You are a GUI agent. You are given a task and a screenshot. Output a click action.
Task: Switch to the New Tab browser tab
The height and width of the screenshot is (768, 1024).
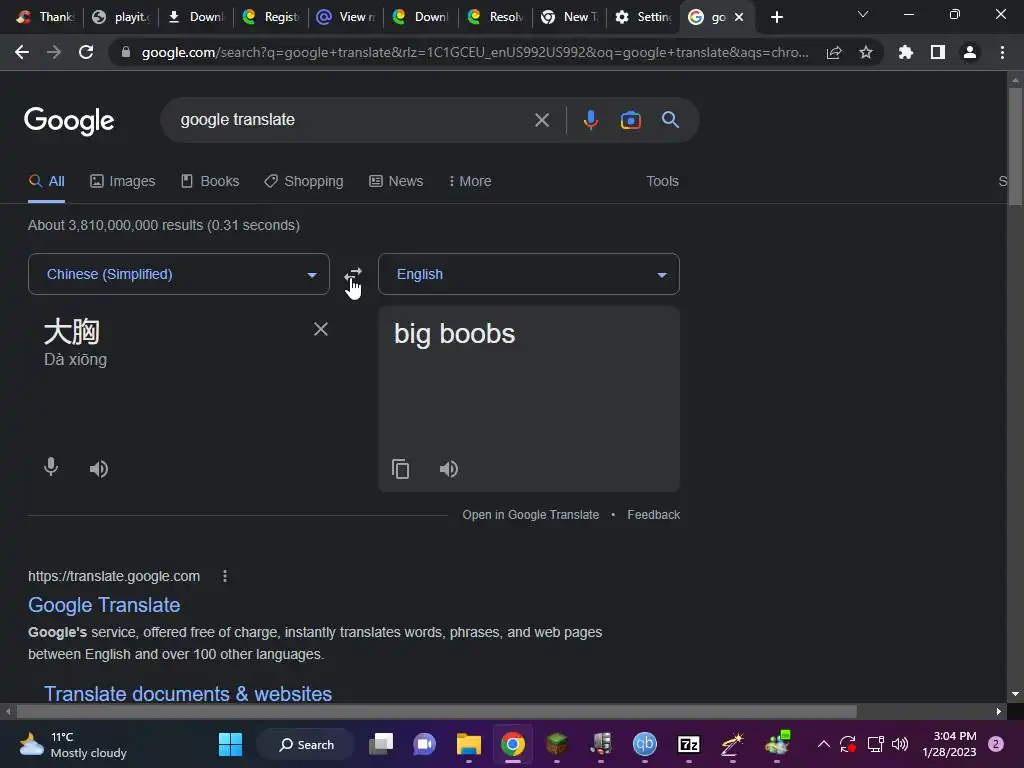[570, 18]
